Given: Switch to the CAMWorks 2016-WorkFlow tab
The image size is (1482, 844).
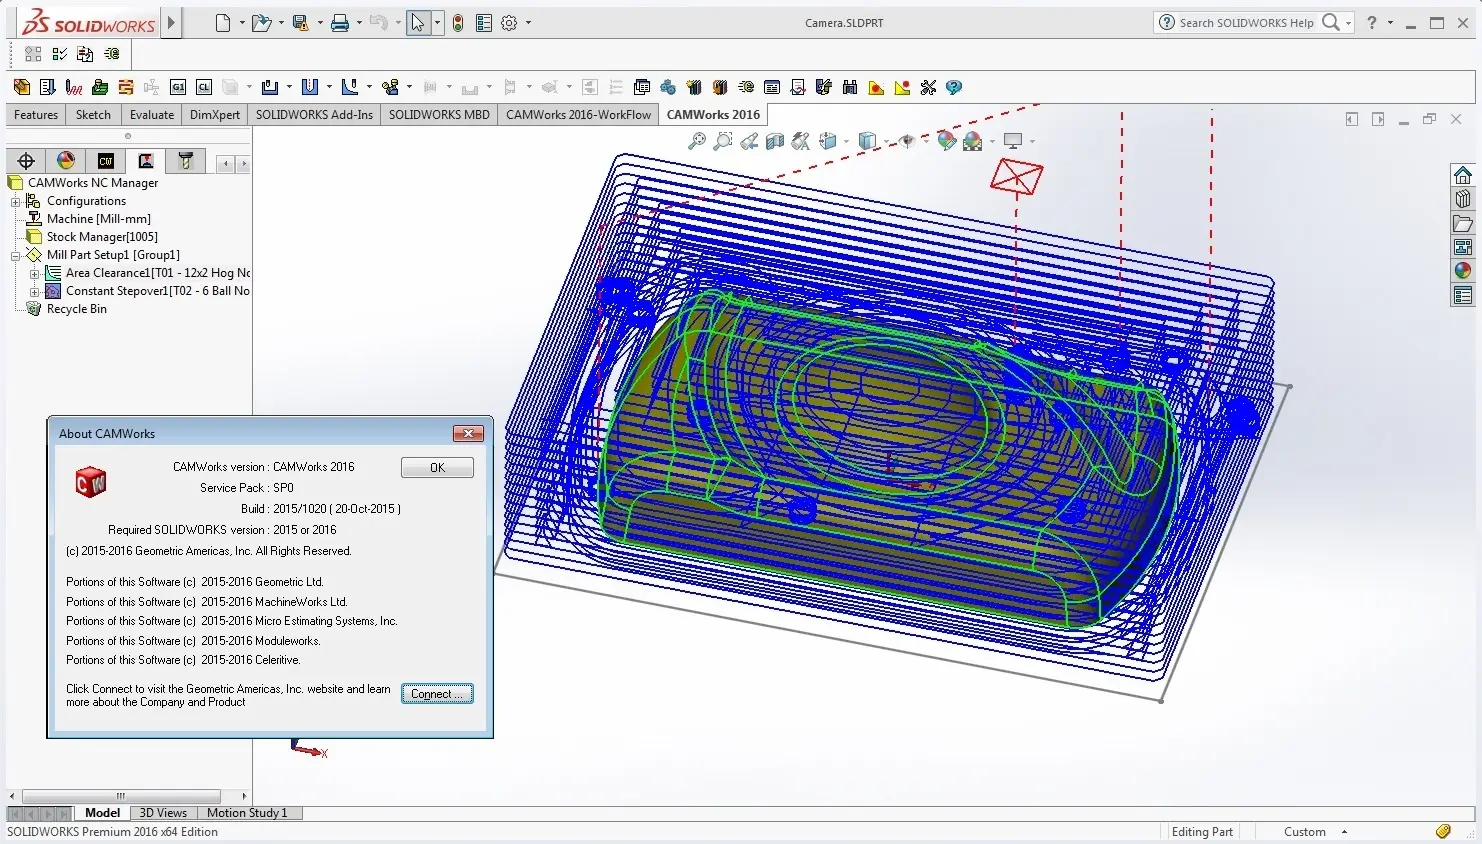Looking at the screenshot, I should point(578,115).
